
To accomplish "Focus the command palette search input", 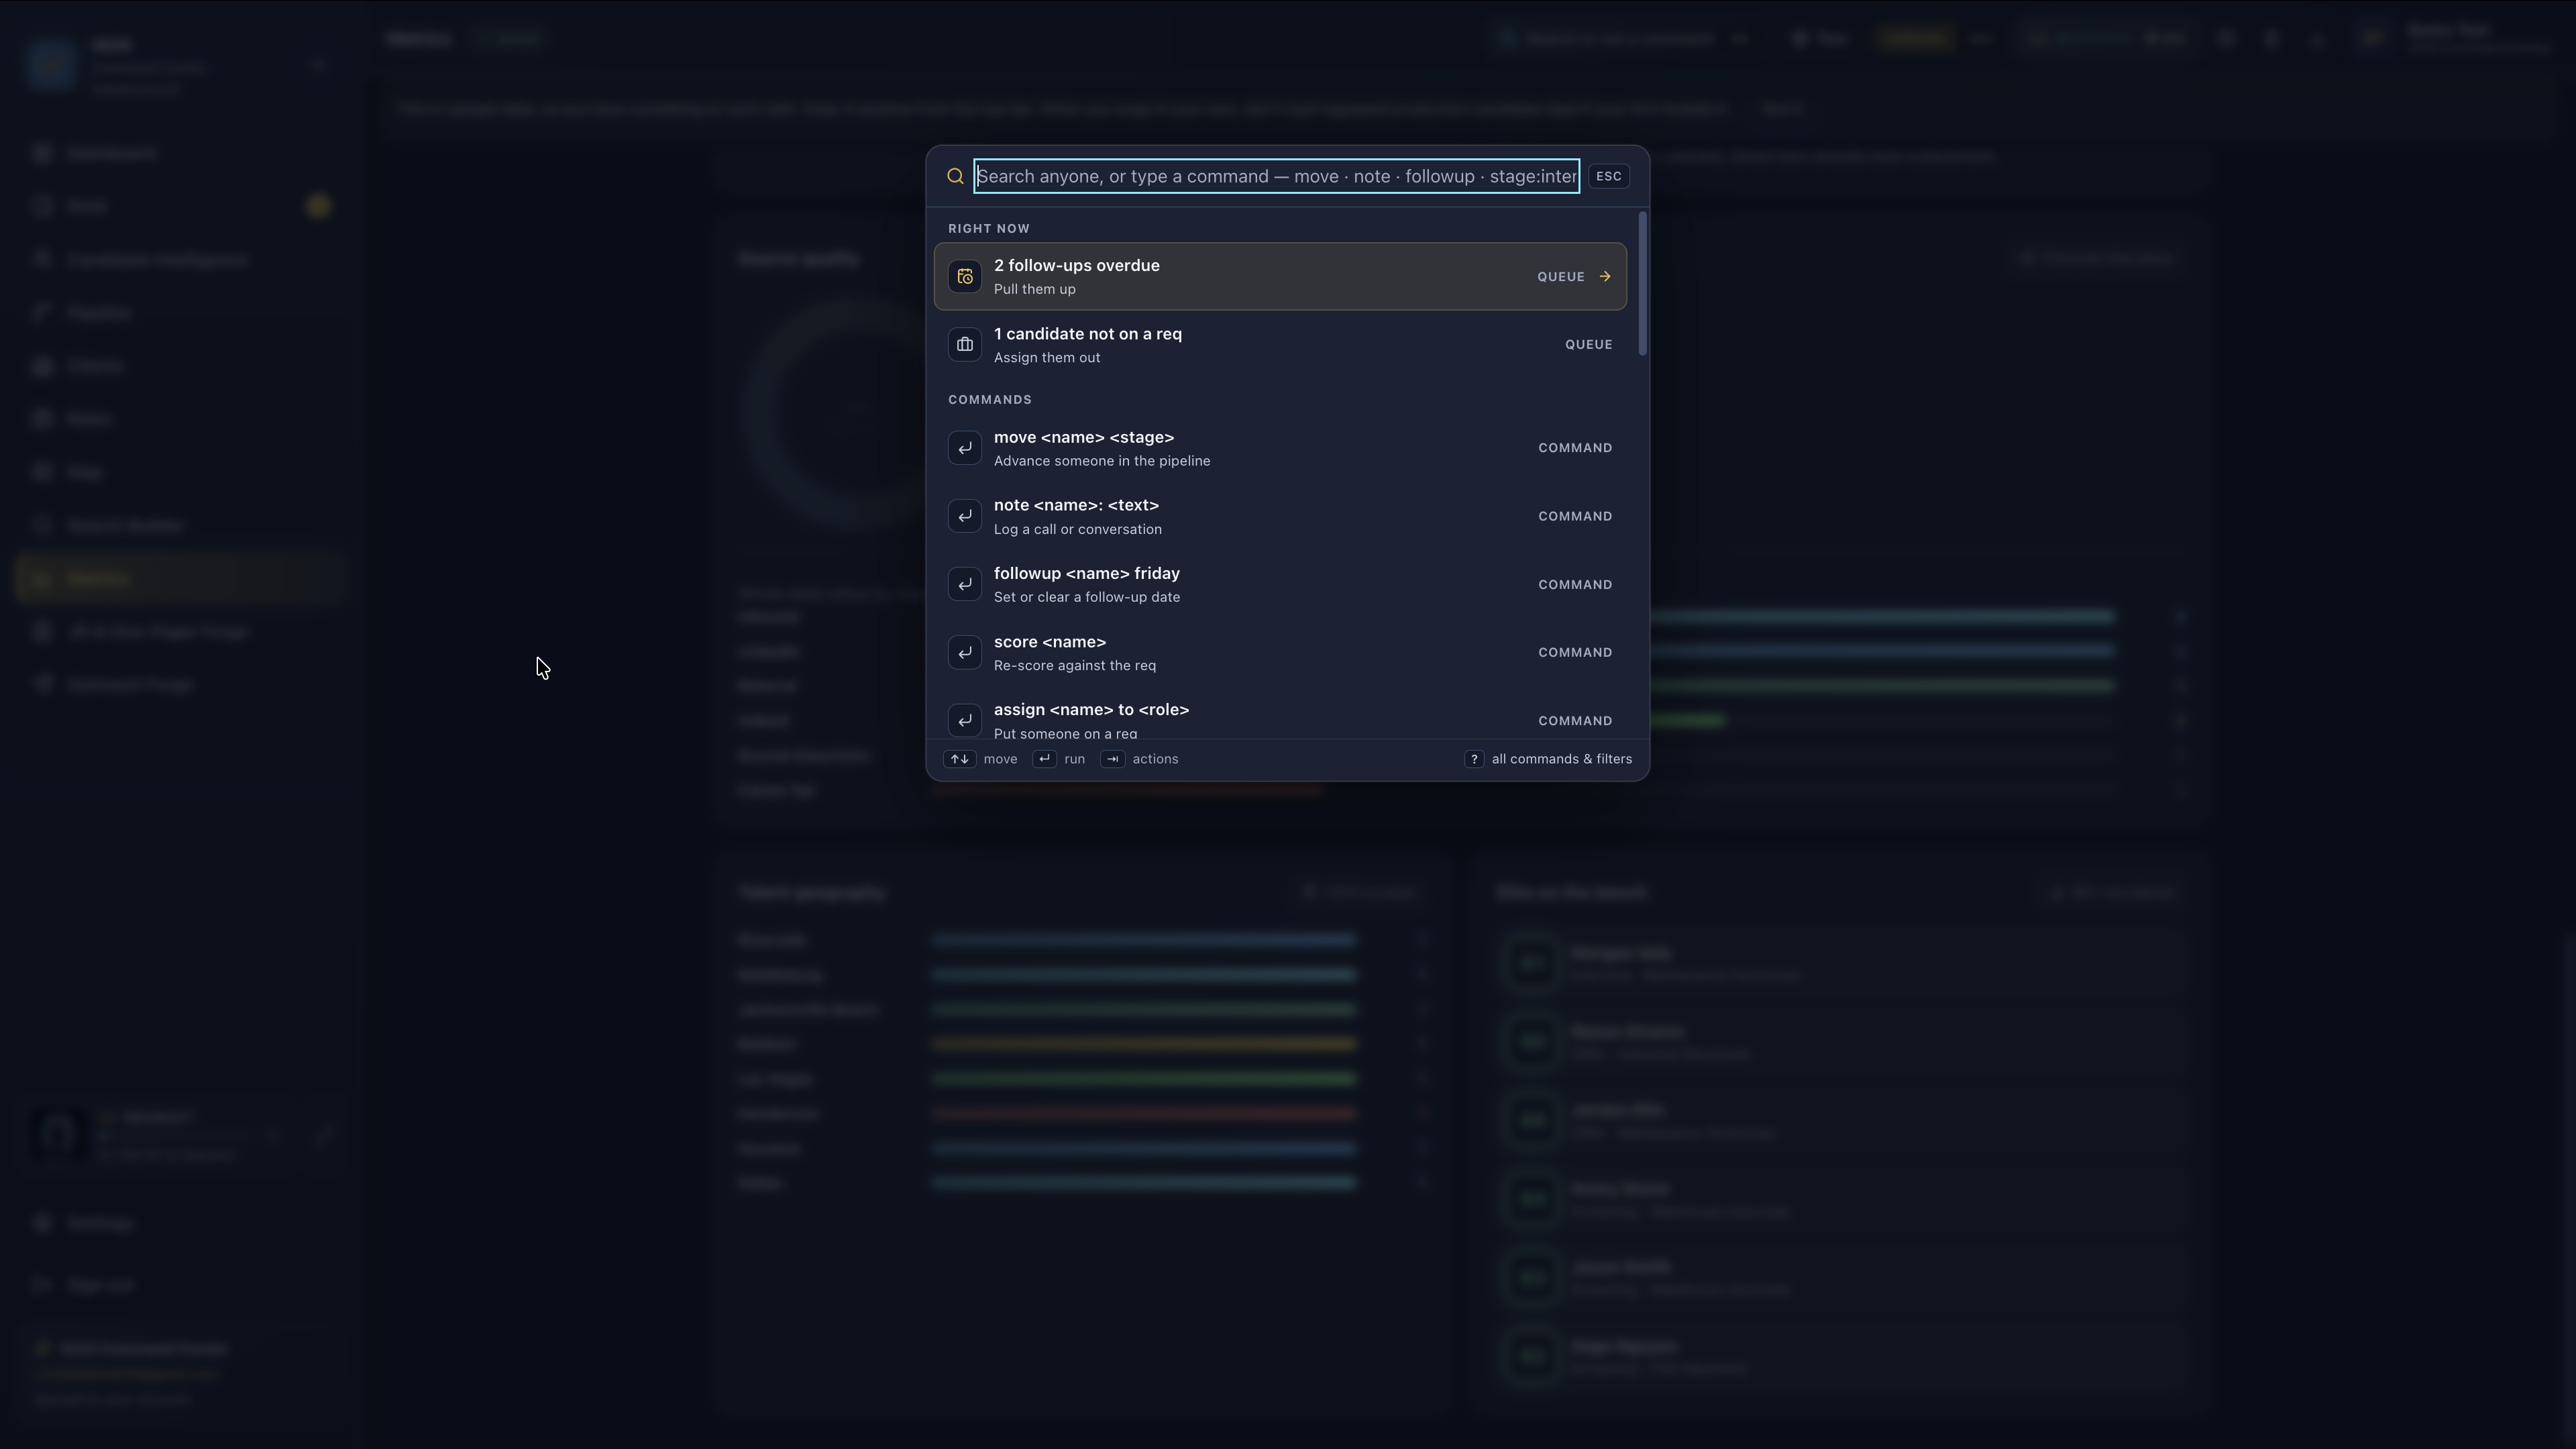I will pos(1277,176).
